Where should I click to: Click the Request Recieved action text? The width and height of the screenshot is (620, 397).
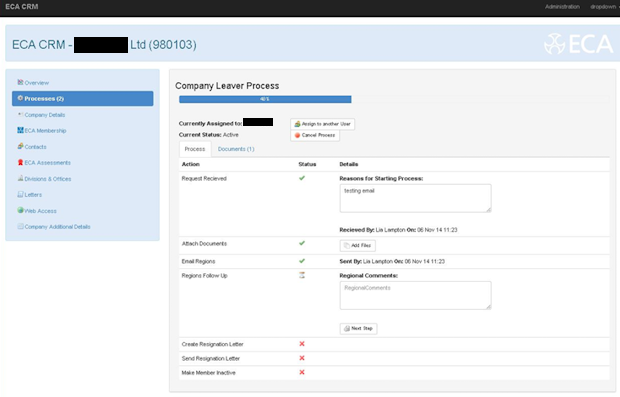pos(204,179)
